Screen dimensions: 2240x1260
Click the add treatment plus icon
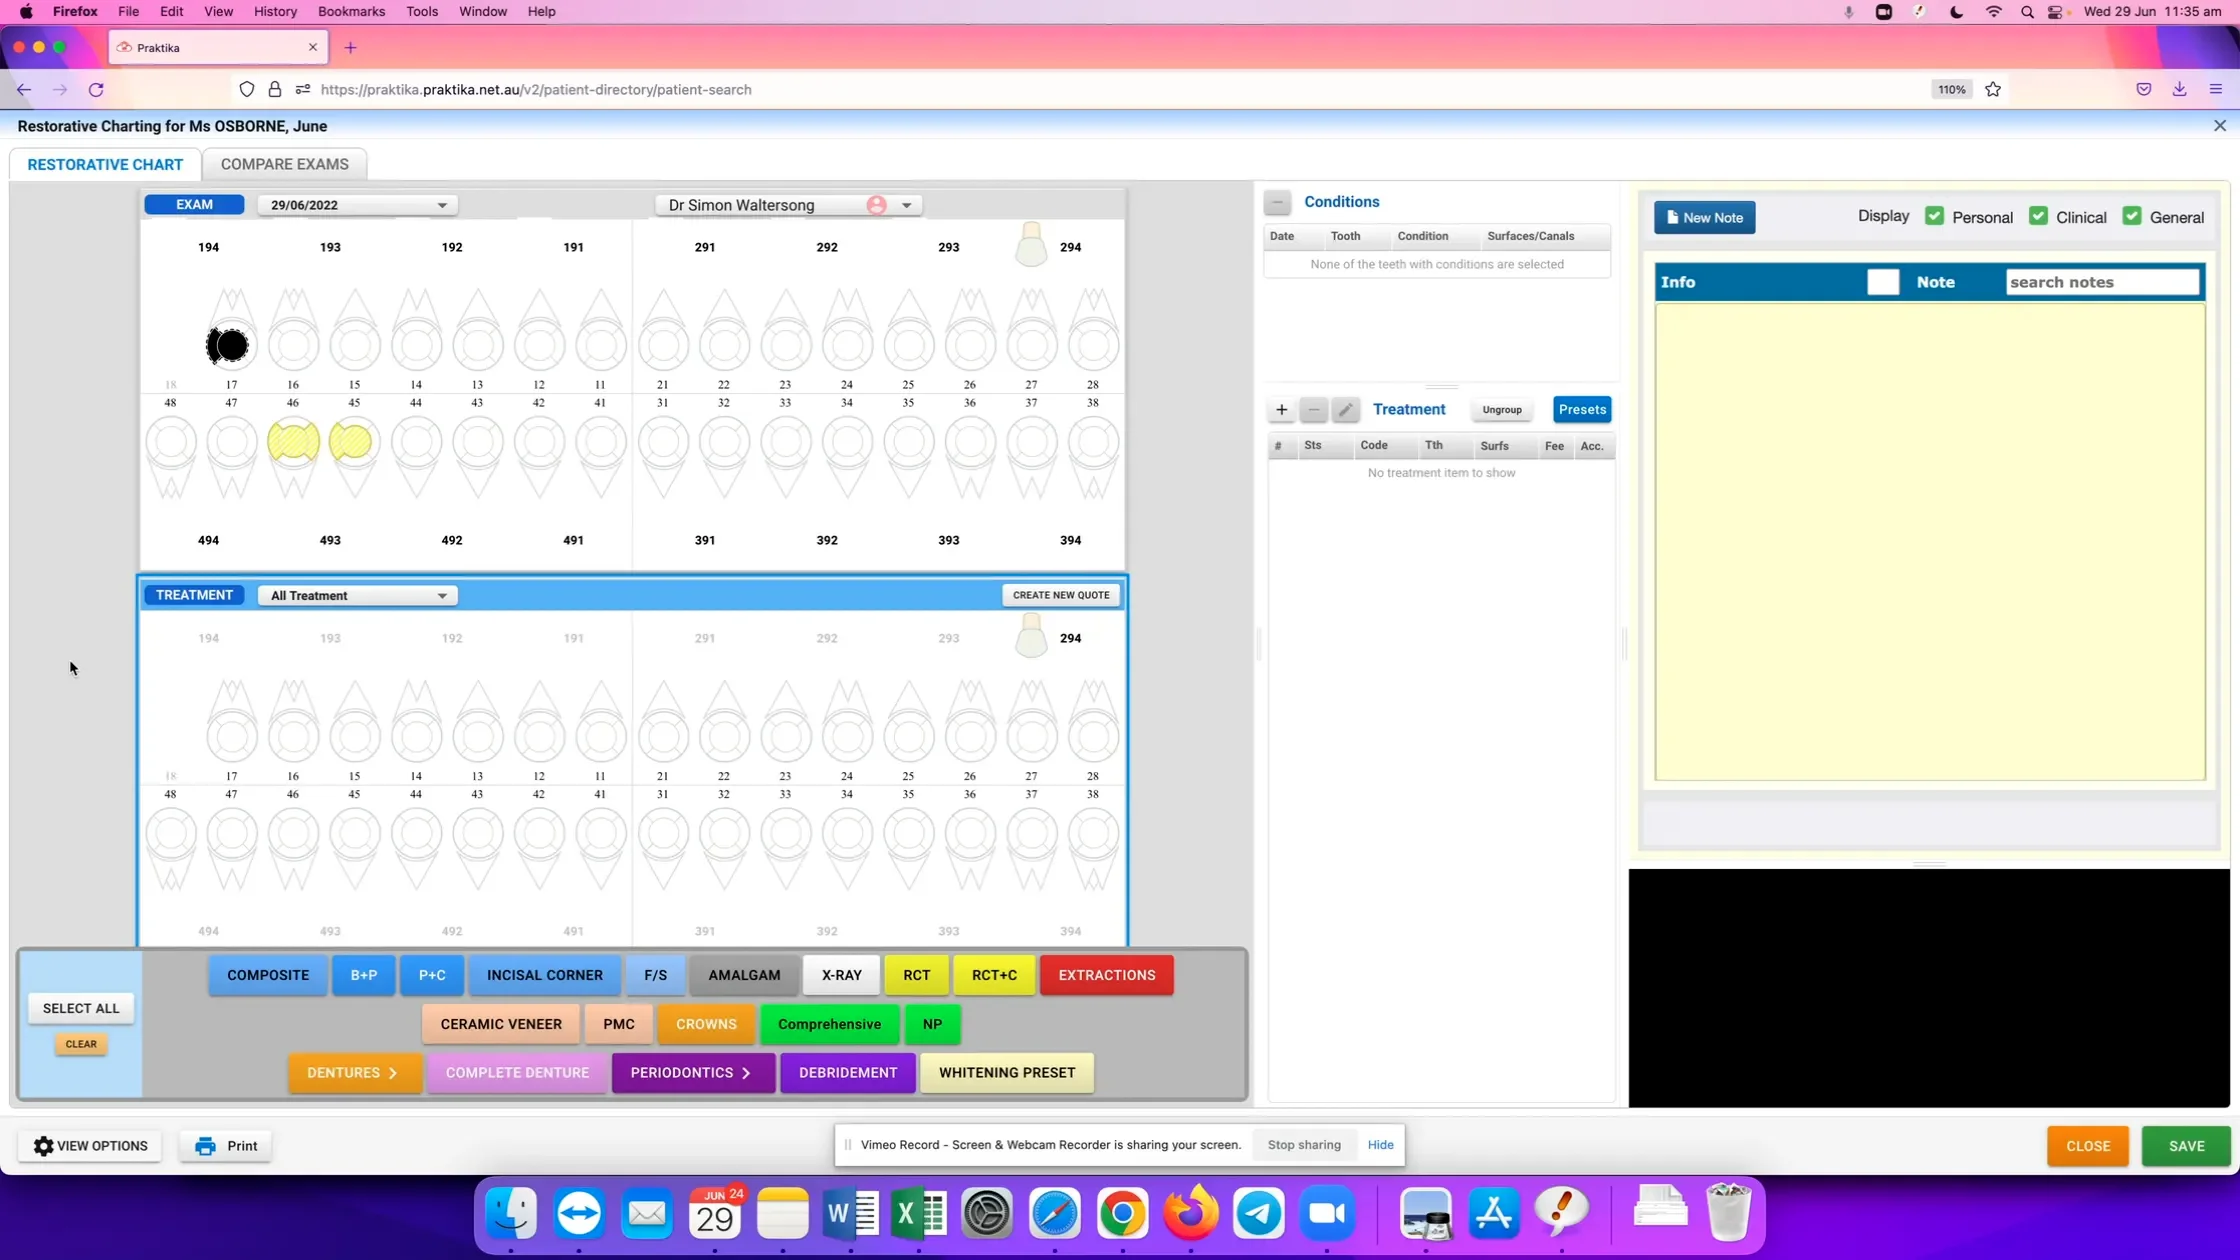pyautogui.click(x=1281, y=409)
